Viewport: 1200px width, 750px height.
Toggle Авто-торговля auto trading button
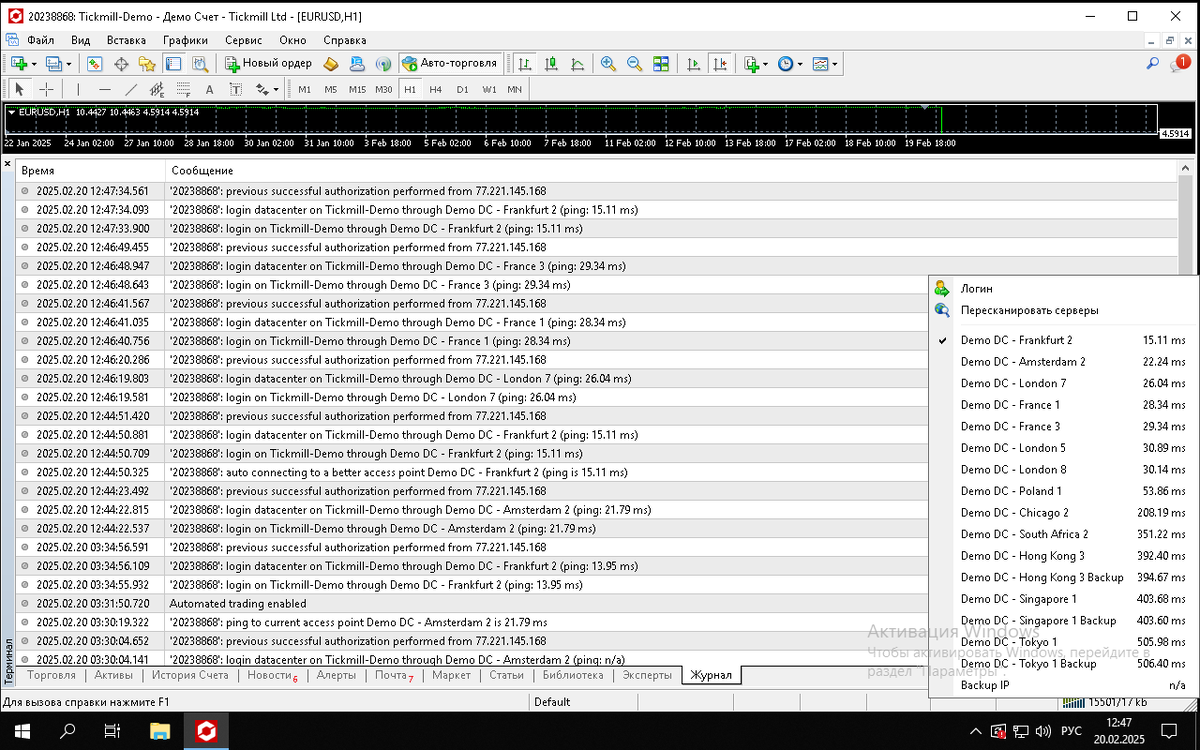point(450,63)
